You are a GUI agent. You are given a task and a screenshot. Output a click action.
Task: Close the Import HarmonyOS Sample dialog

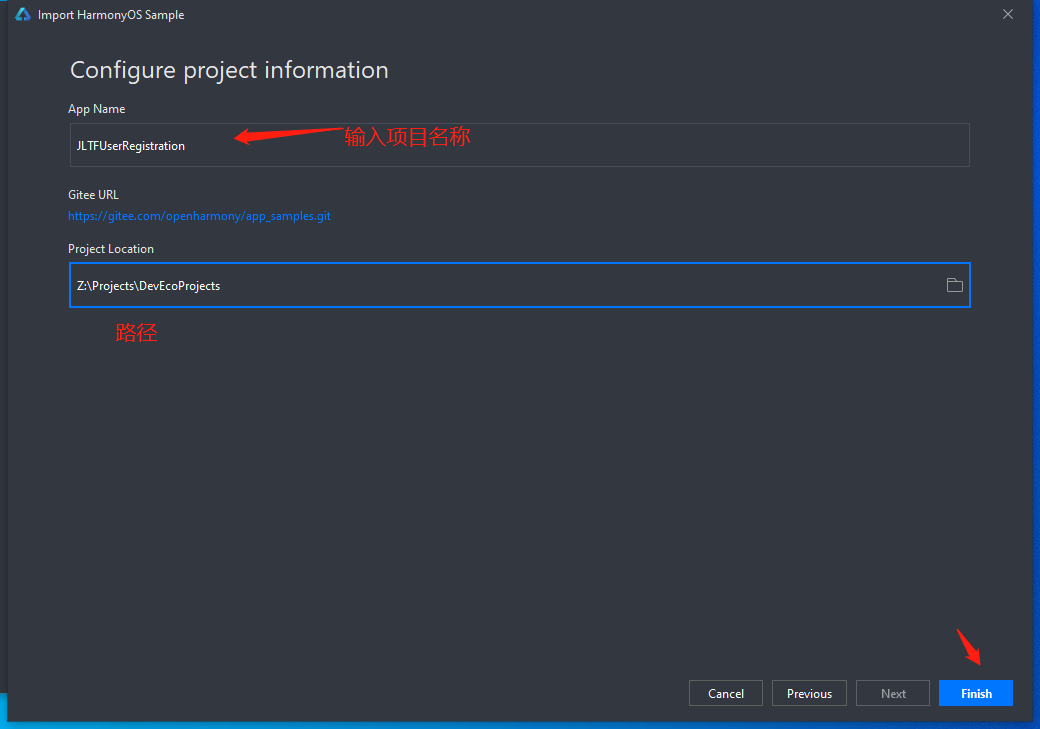pyautogui.click(x=1007, y=15)
